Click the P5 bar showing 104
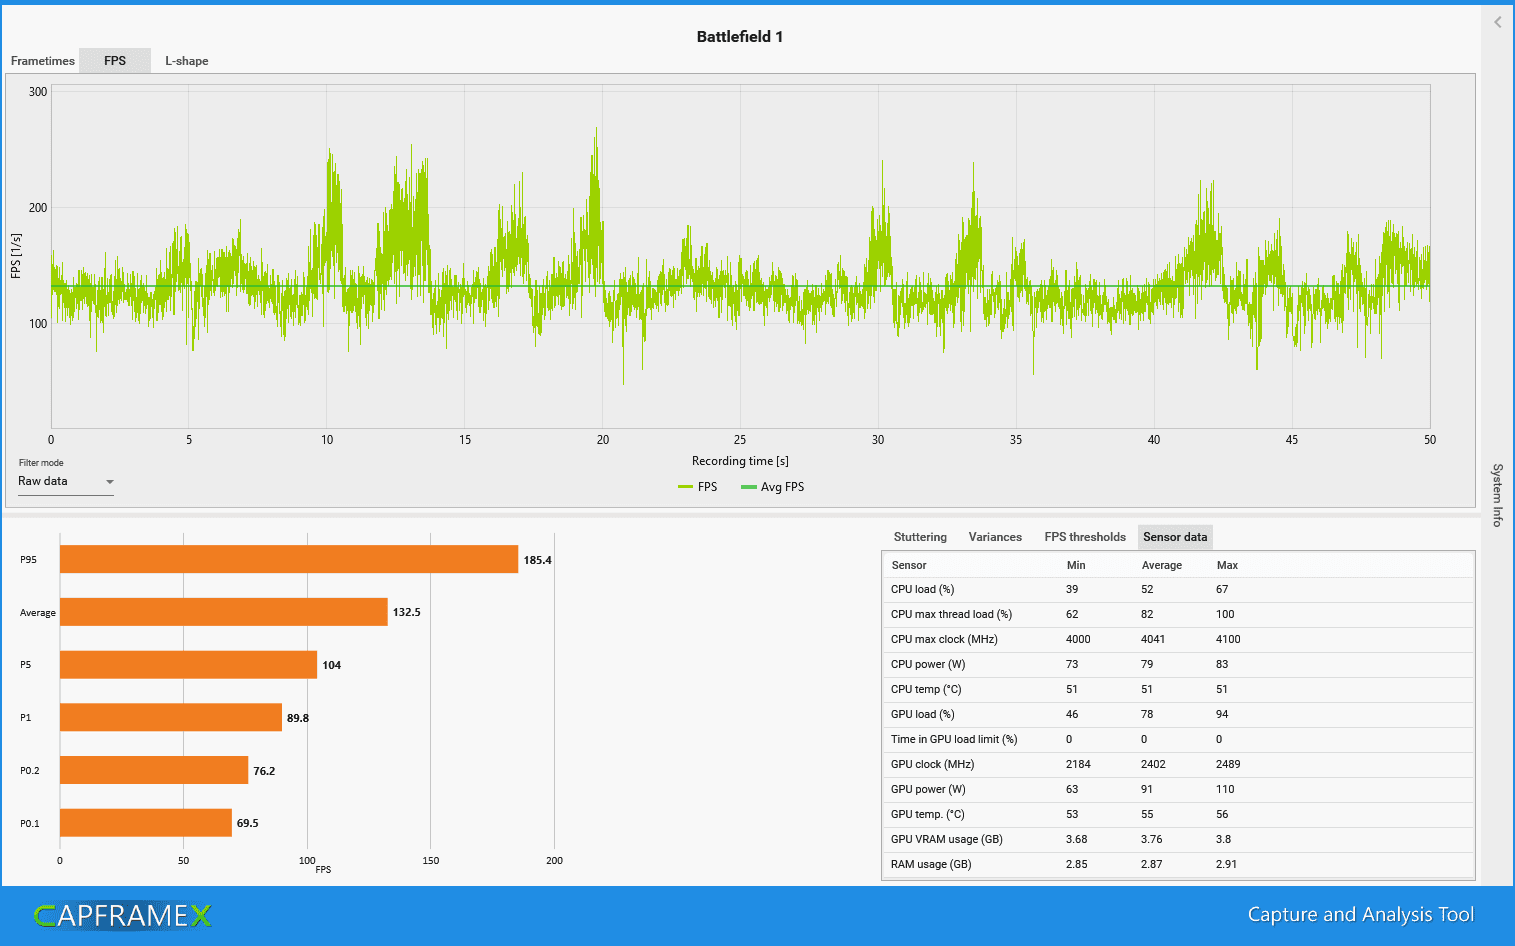Viewport: 1515px width, 946px height. coord(189,665)
